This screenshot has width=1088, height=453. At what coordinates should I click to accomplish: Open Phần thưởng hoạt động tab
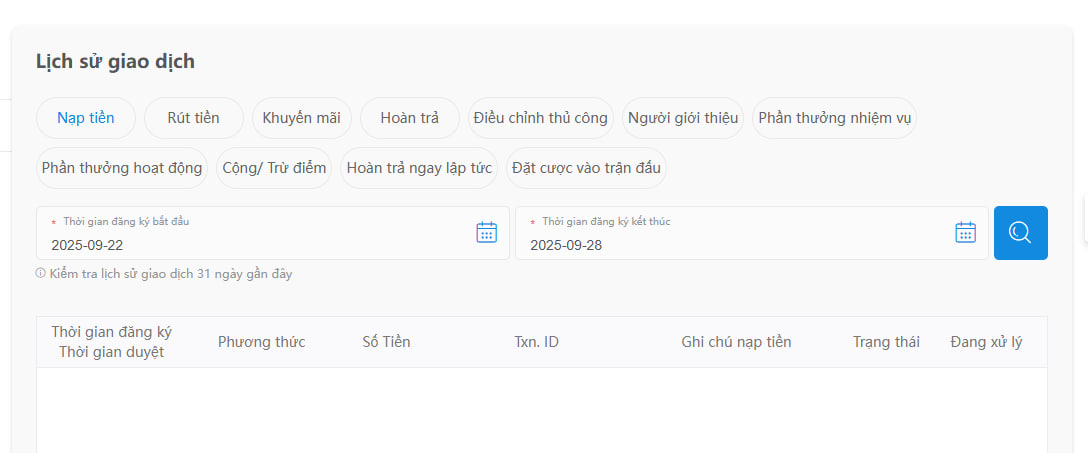point(122,168)
